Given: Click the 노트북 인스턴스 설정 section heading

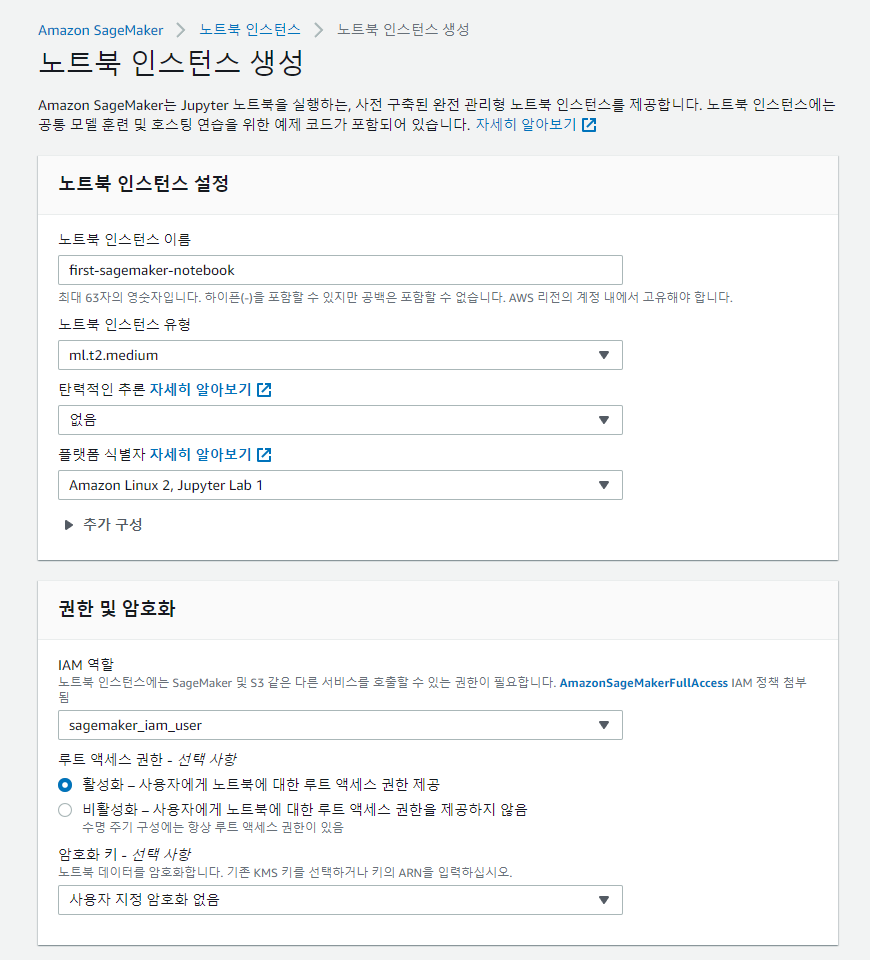Looking at the screenshot, I should click(143, 183).
